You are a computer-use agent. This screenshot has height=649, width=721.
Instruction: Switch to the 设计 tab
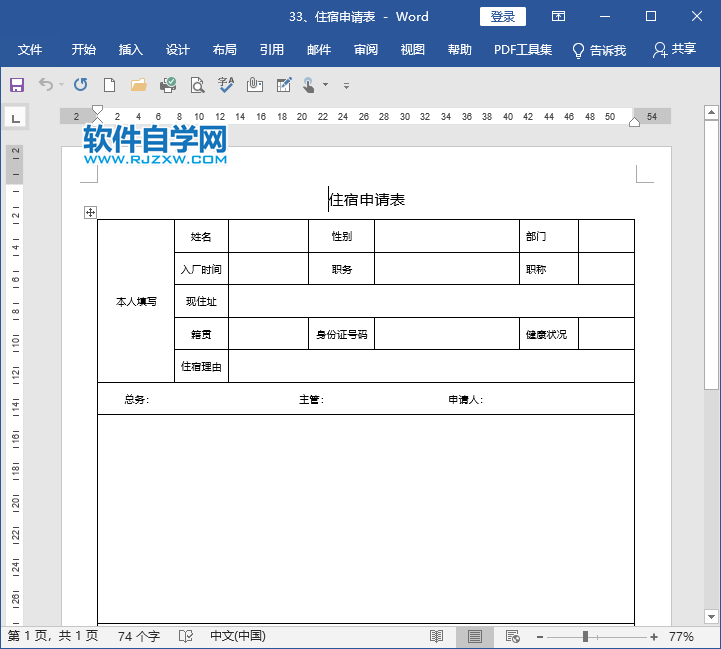178,49
